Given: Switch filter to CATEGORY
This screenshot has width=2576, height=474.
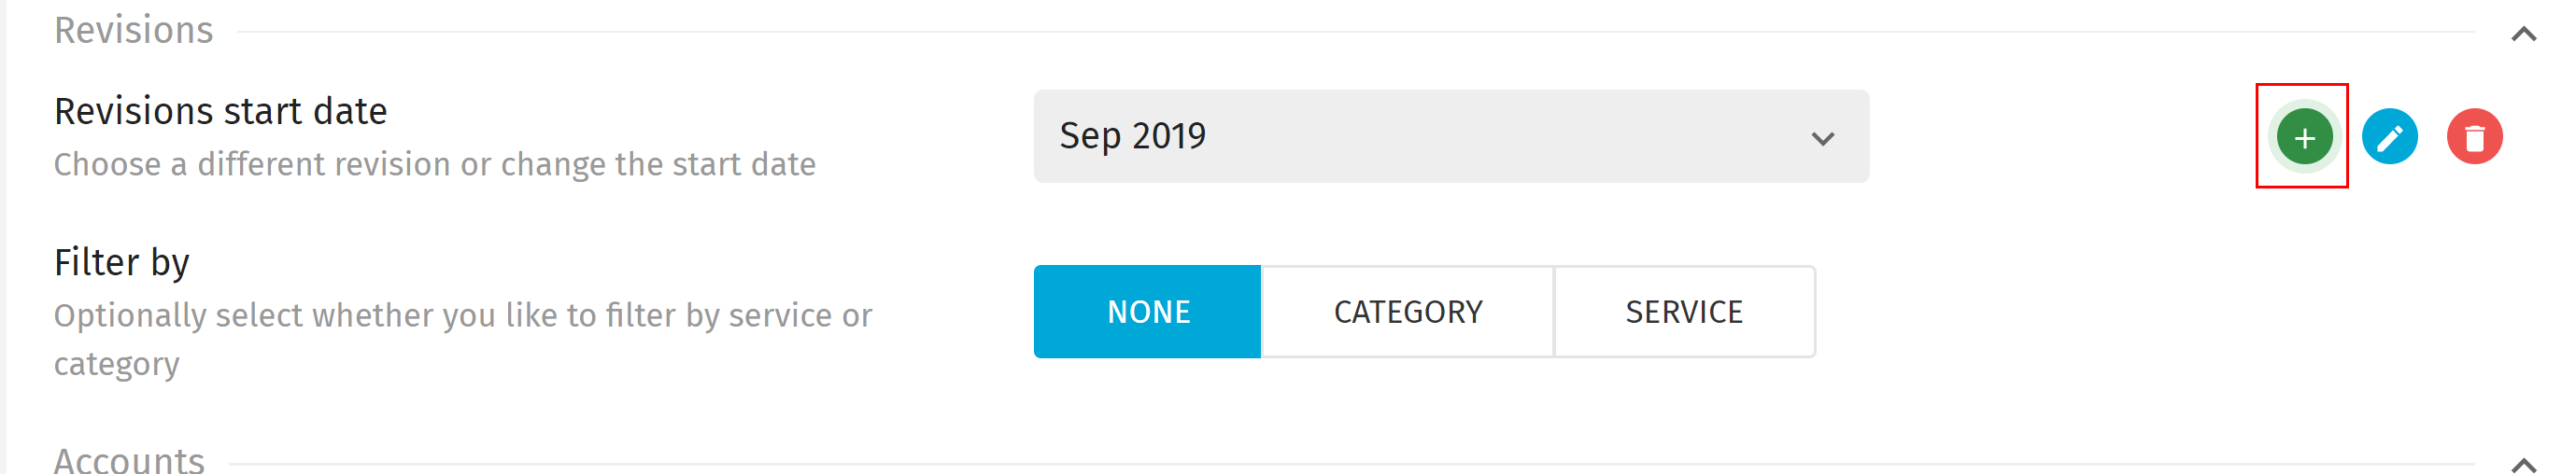Looking at the screenshot, I should tap(1407, 311).
